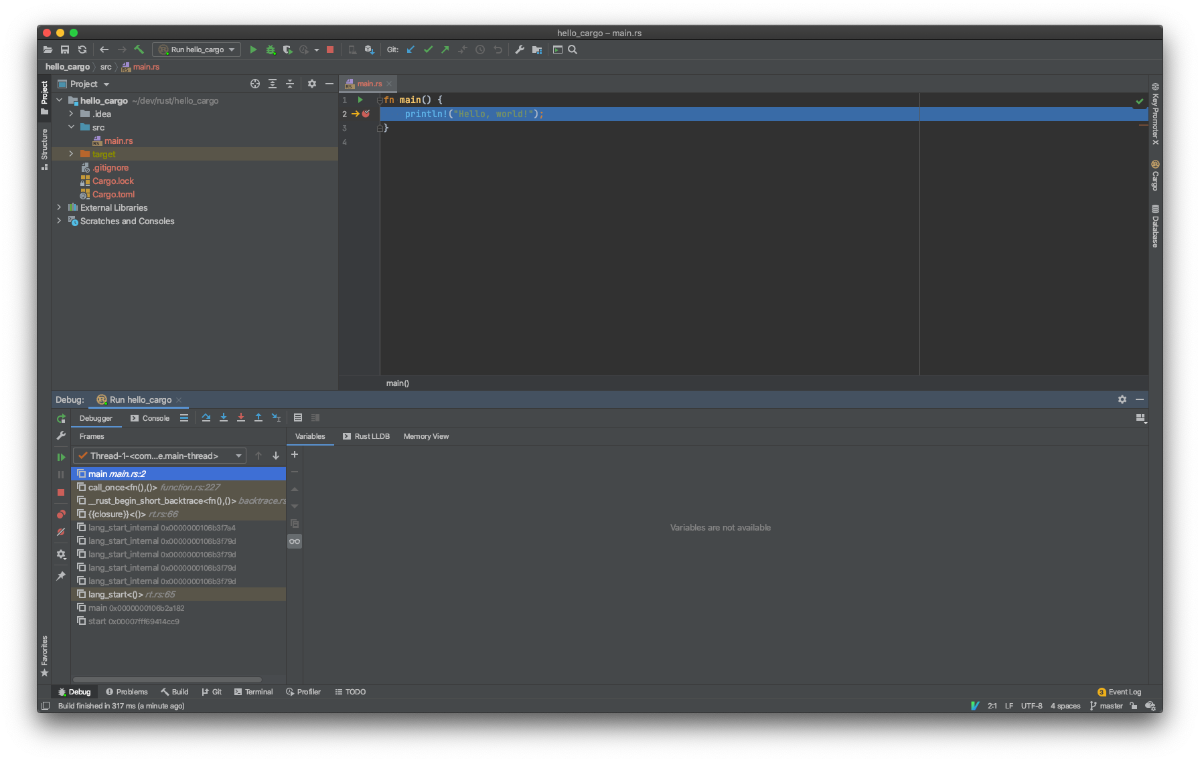Select Cargo.toml in project tree
Viewport: 1200px width, 762px height.
click(106, 194)
